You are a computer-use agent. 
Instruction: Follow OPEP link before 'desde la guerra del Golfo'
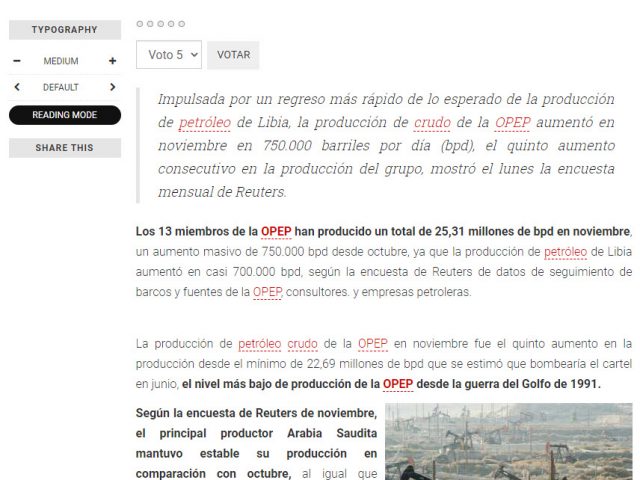point(398,383)
